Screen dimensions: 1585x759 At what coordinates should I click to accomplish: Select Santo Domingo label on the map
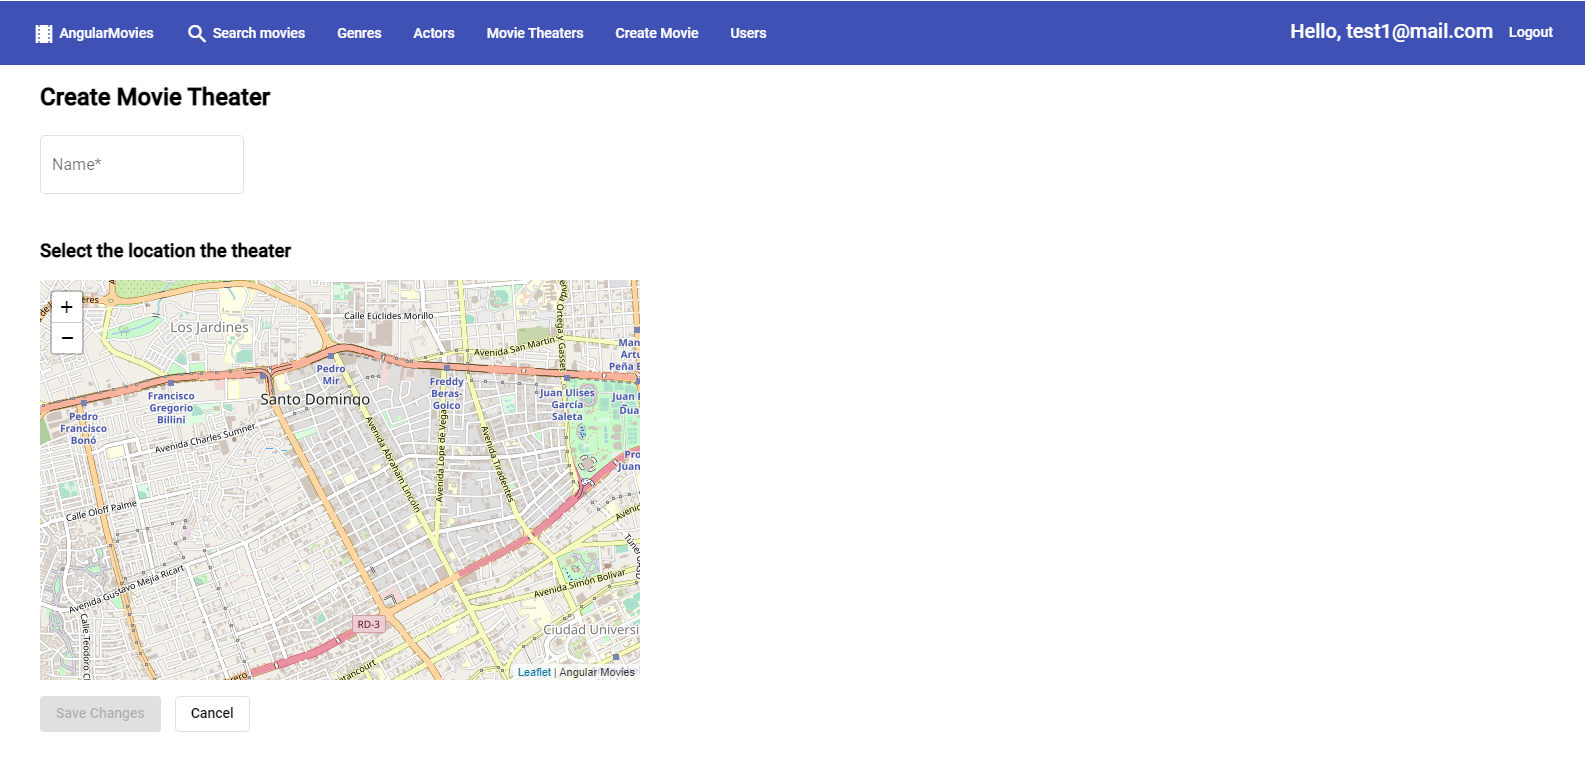[315, 399]
